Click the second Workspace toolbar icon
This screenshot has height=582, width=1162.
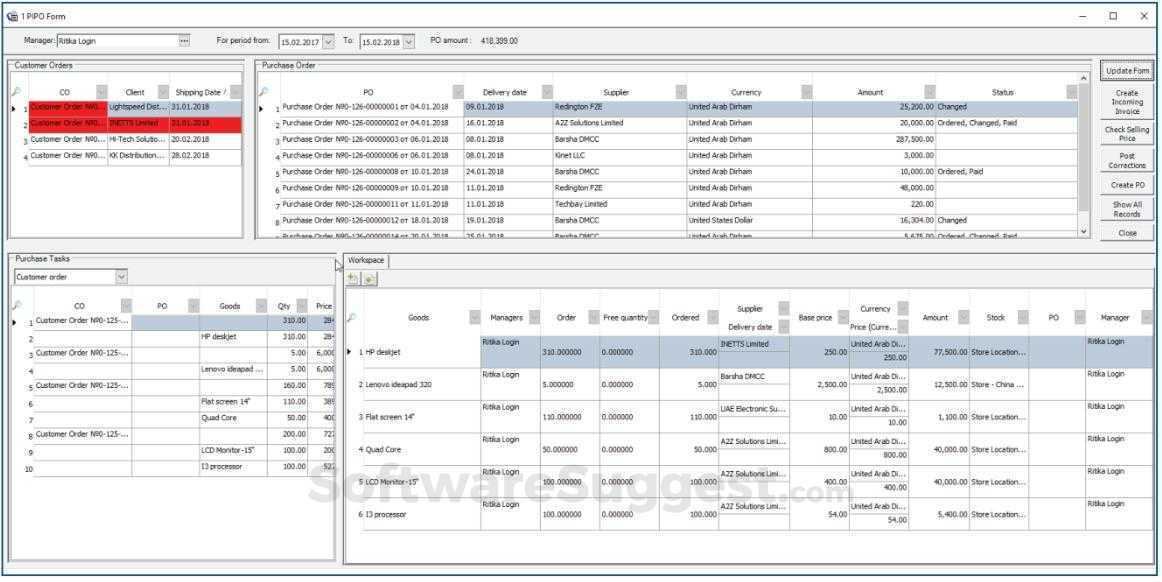[x=370, y=279]
